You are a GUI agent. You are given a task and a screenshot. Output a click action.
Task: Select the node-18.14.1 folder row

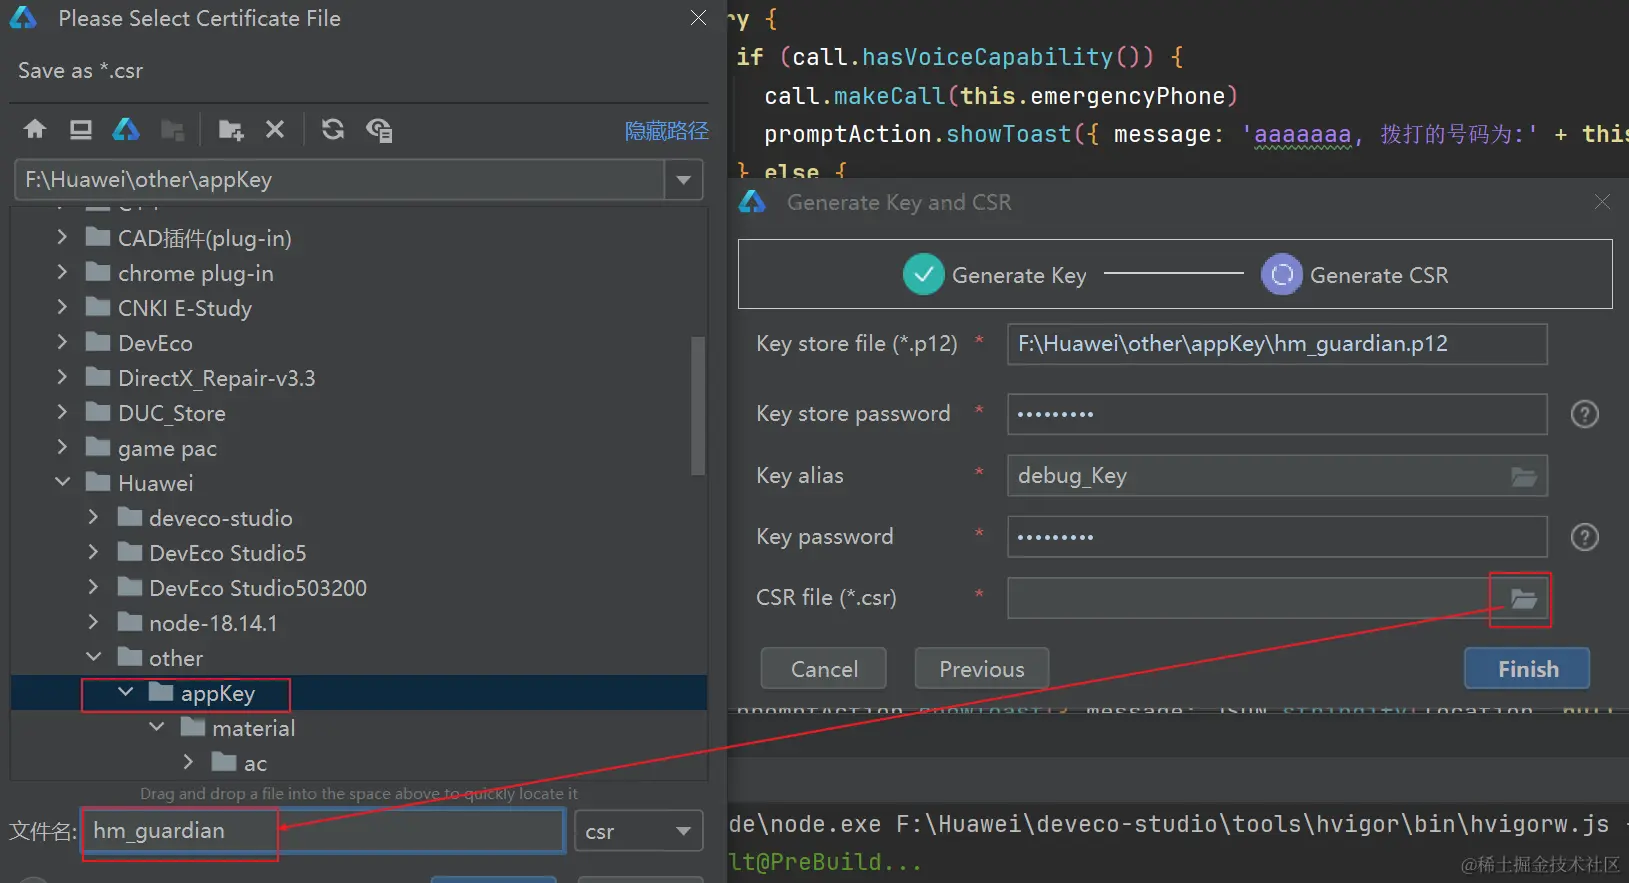point(359,623)
